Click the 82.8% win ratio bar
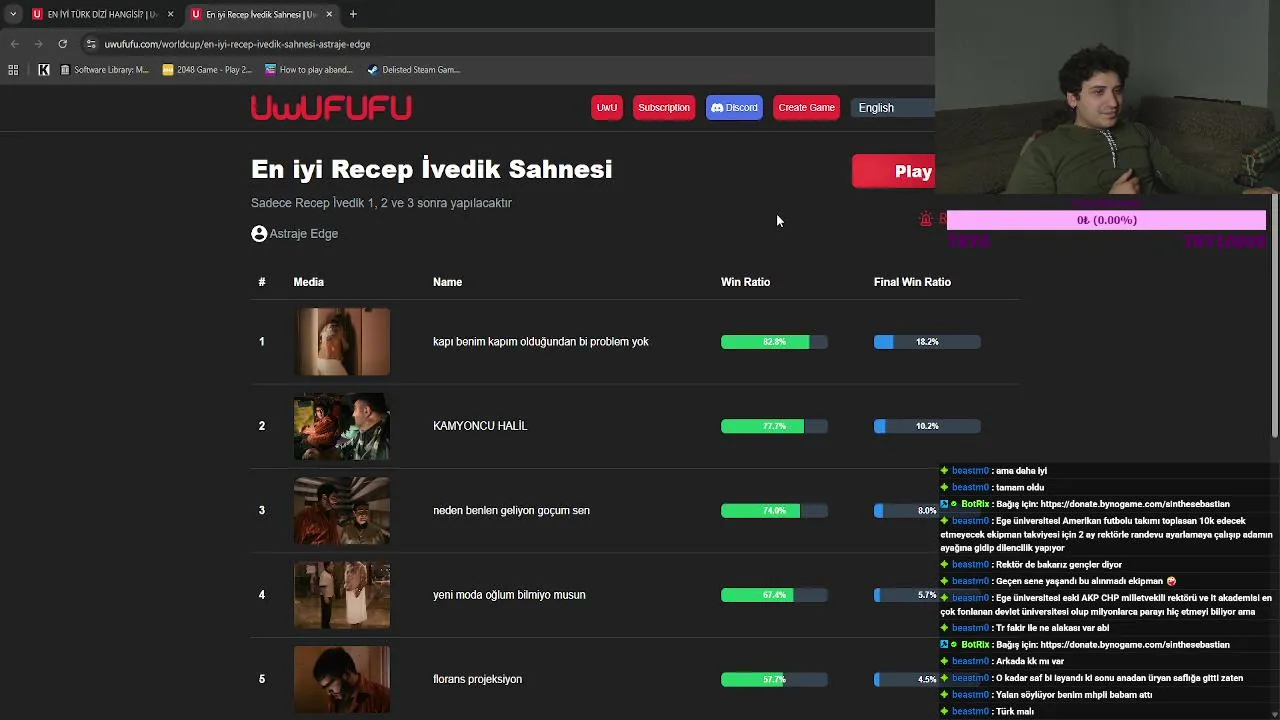The width and height of the screenshot is (1280, 720). 774,342
